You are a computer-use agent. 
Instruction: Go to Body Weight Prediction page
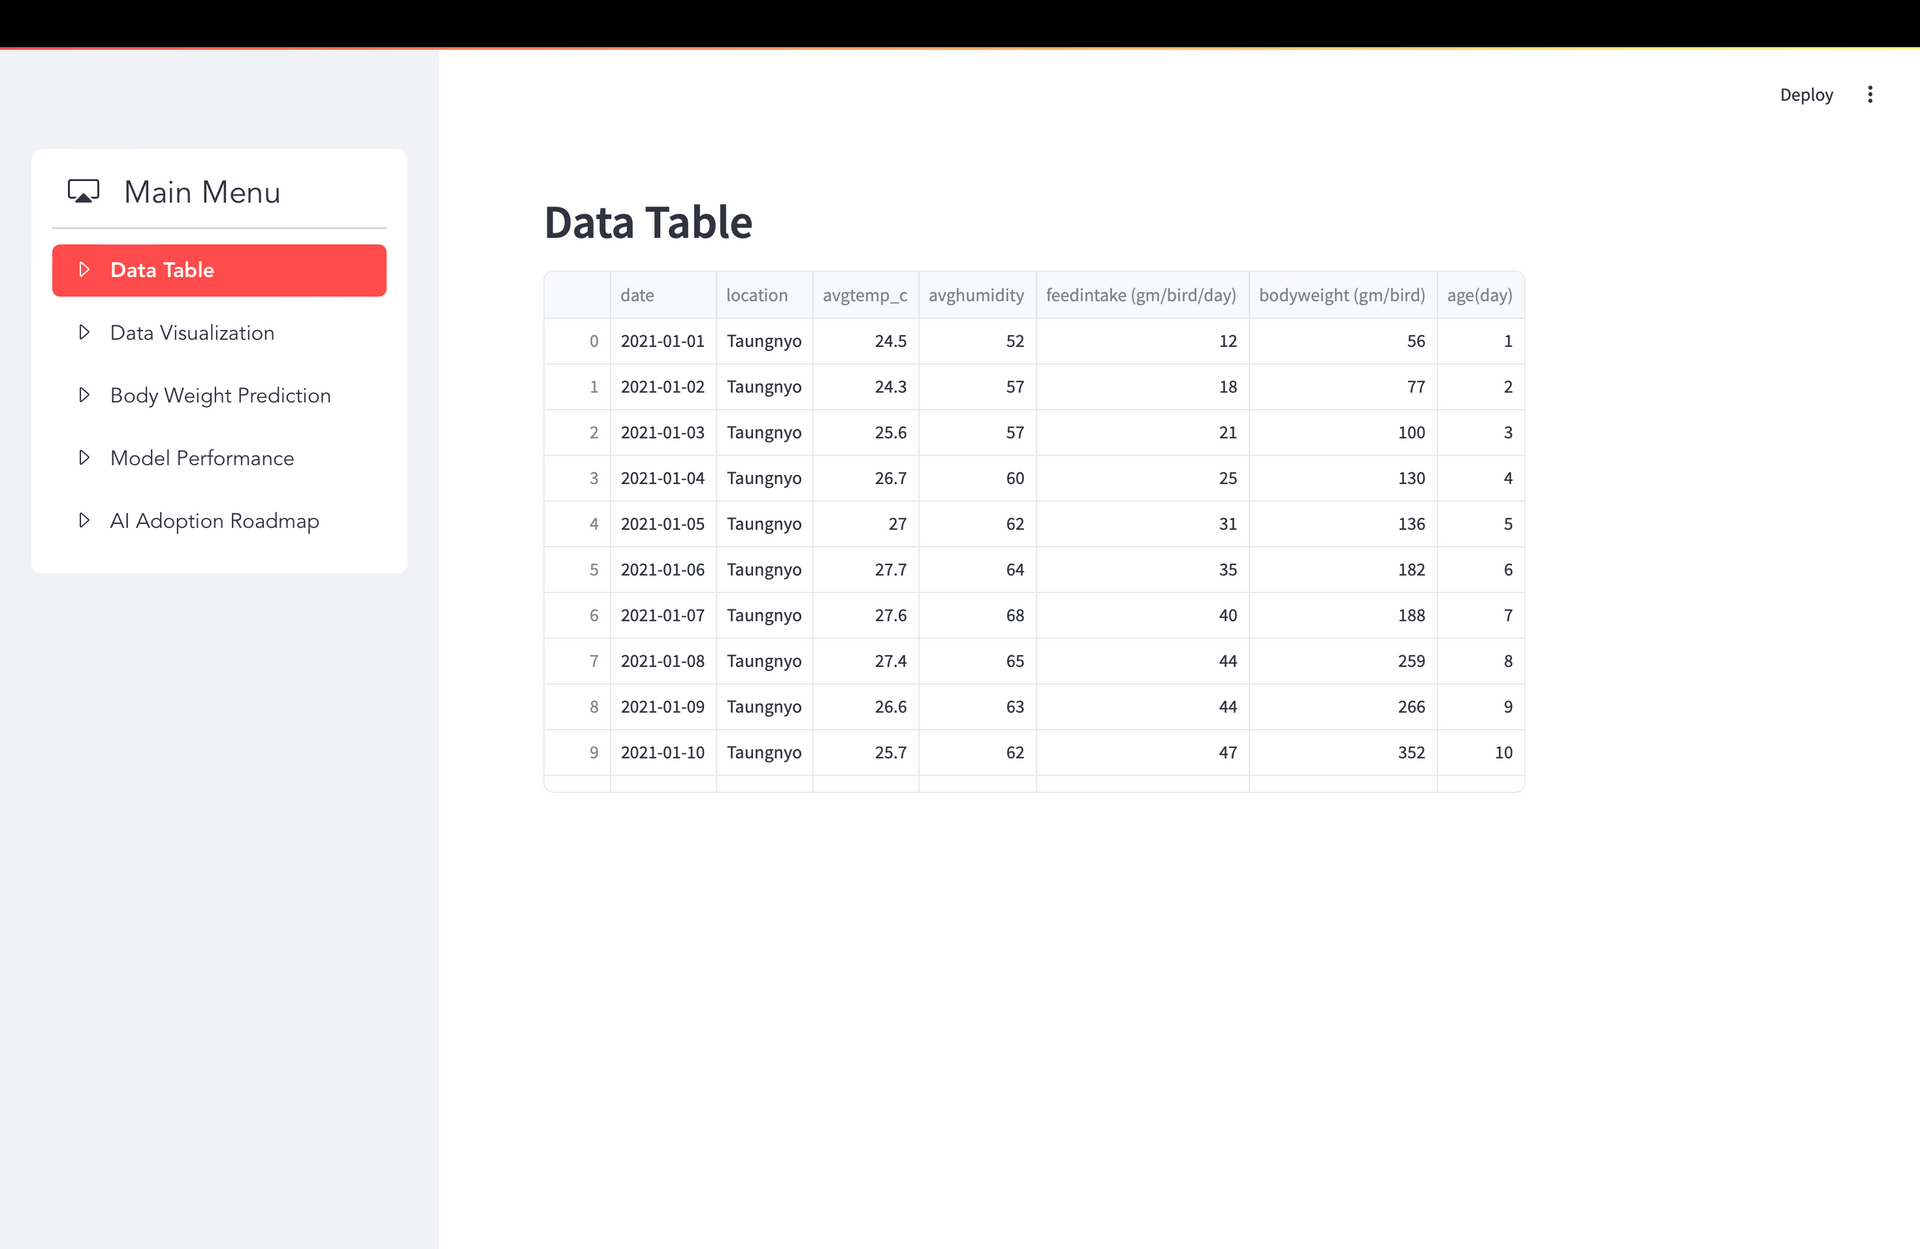220,396
